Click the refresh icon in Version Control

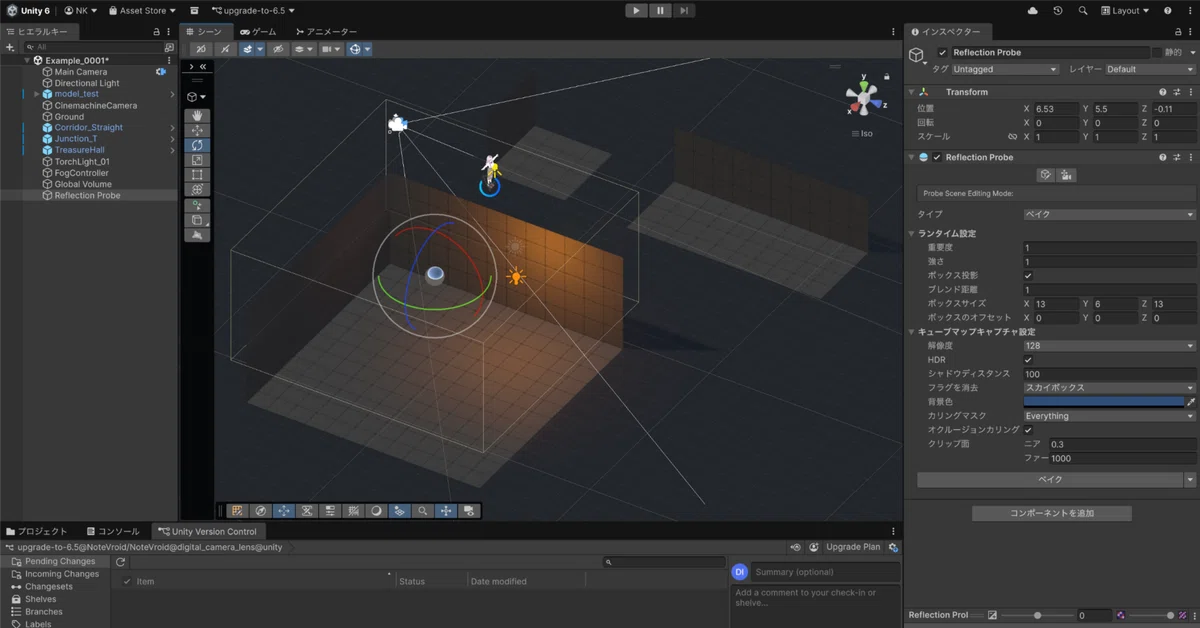[x=120, y=563]
